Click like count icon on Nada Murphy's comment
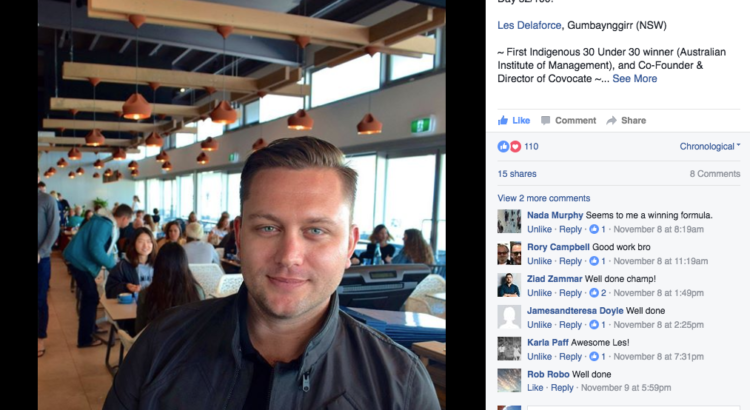Viewport: 750px width, 410px height. pos(594,229)
